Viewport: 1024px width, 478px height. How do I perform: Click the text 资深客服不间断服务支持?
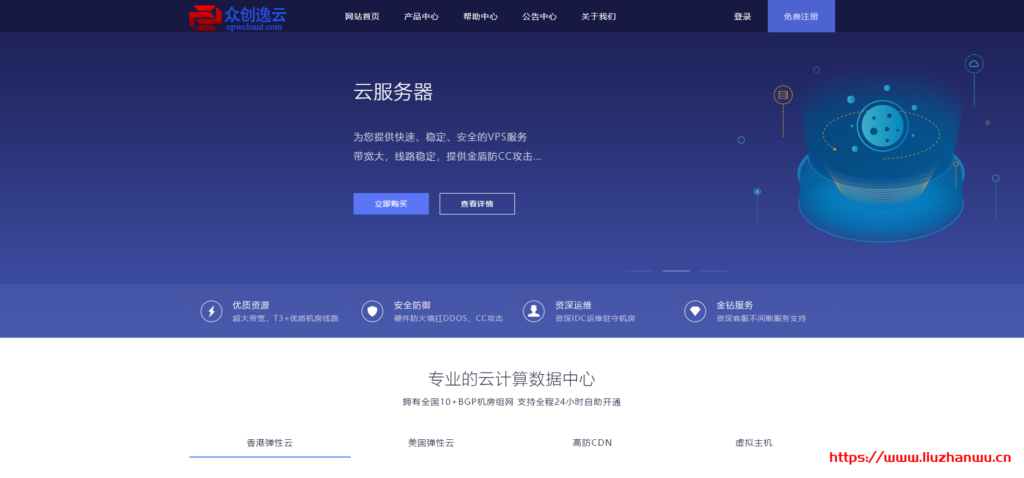coord(761,319)
